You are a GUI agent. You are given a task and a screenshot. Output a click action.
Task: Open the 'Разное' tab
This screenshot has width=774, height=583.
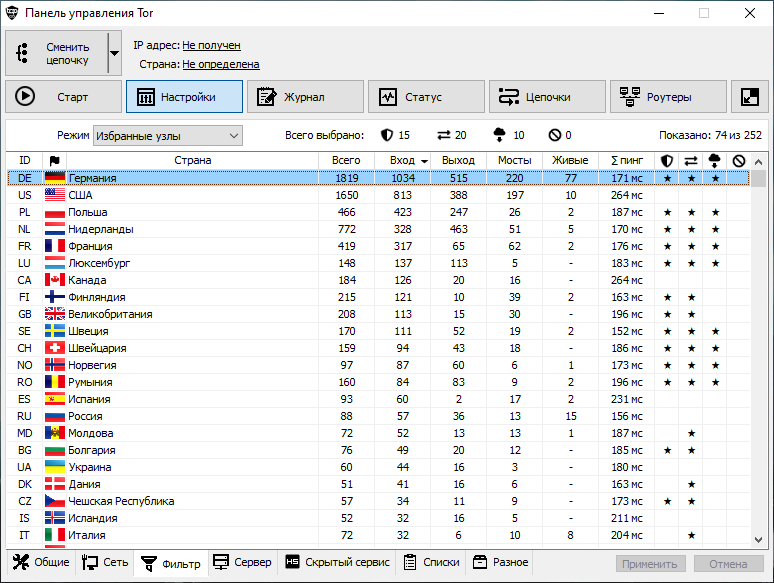click(501, 562)
